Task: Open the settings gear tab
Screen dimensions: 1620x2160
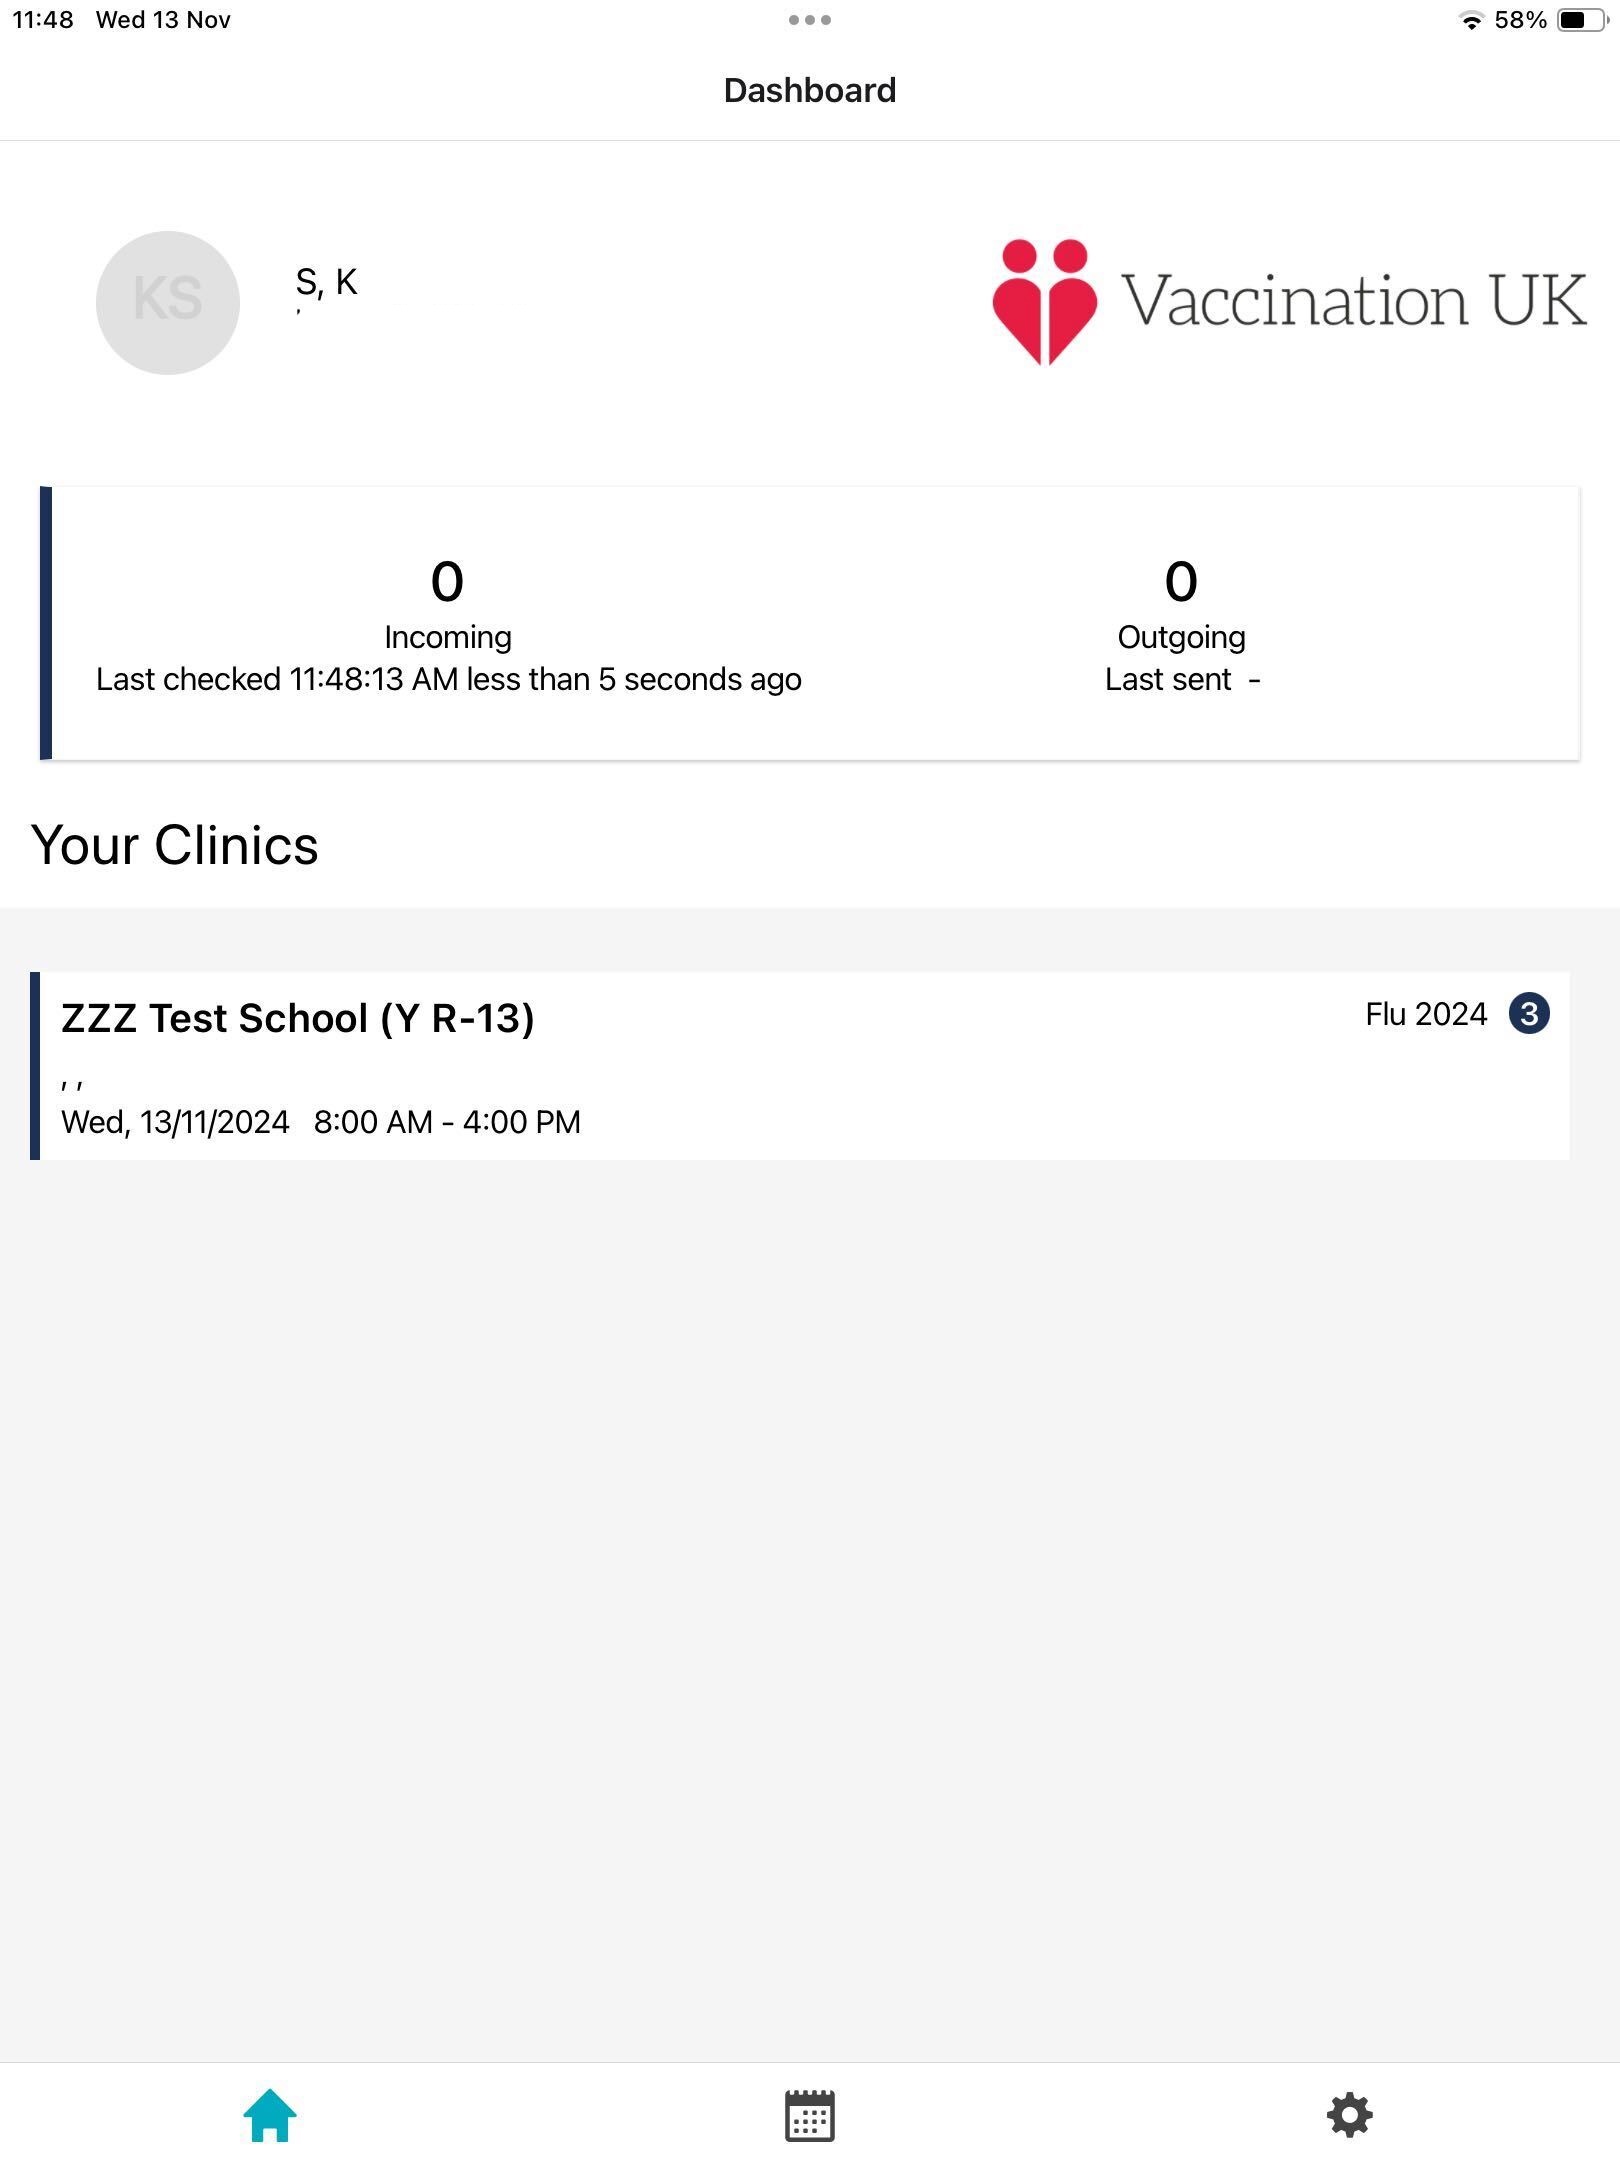Action: tap(1349, 2115)
